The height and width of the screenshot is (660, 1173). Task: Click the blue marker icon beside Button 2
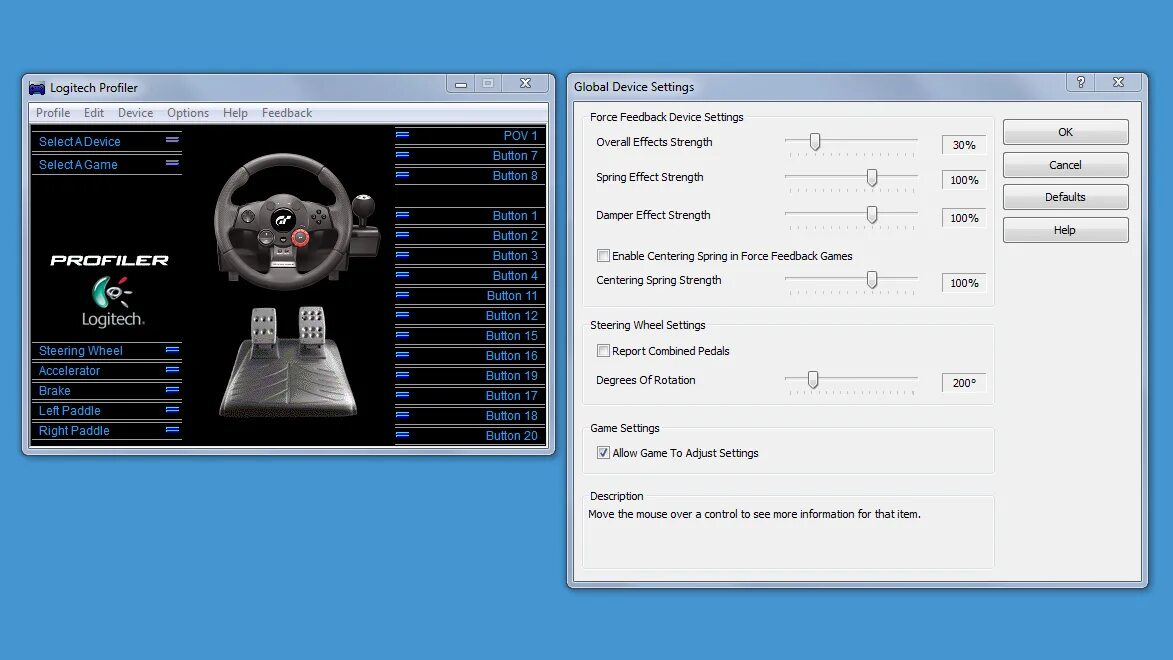[x=402, y=235]
